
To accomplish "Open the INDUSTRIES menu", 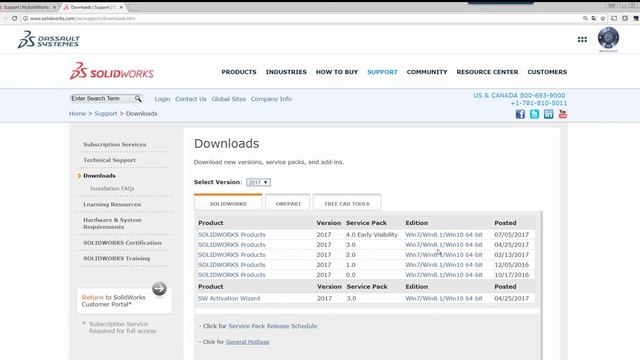I will pos(286,72).
